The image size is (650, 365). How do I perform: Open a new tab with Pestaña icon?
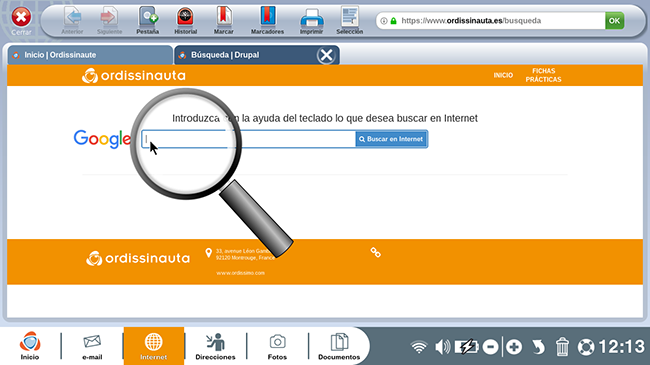click(148, 20)
